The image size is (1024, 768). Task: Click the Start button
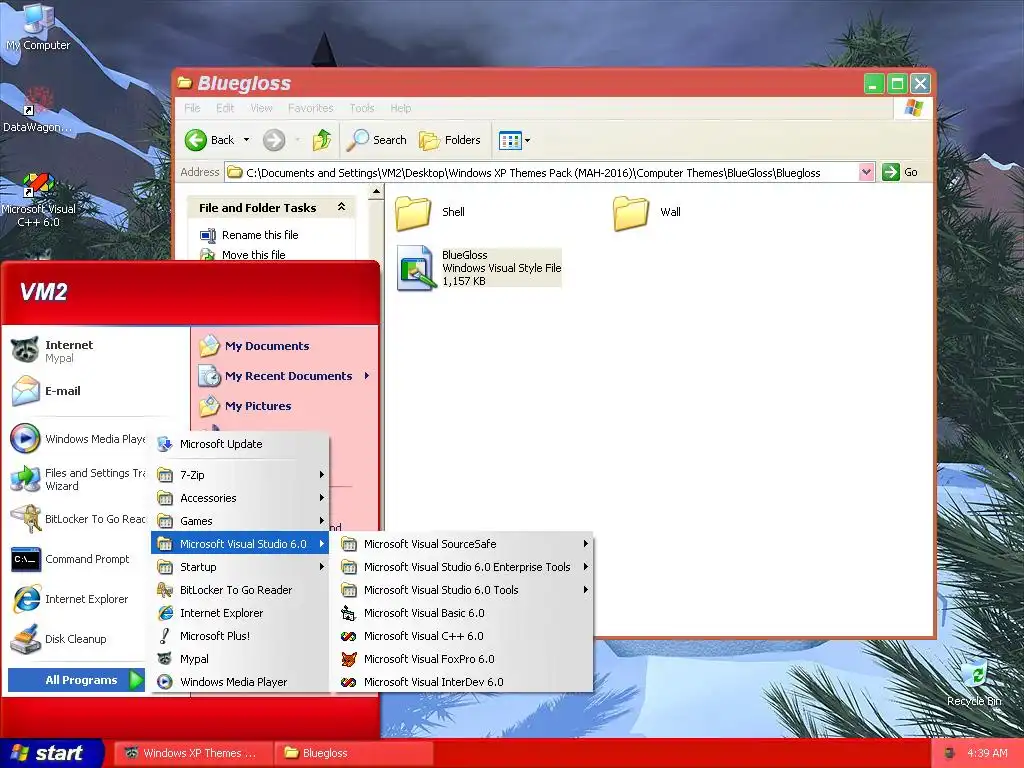click(x=50, y=753)
